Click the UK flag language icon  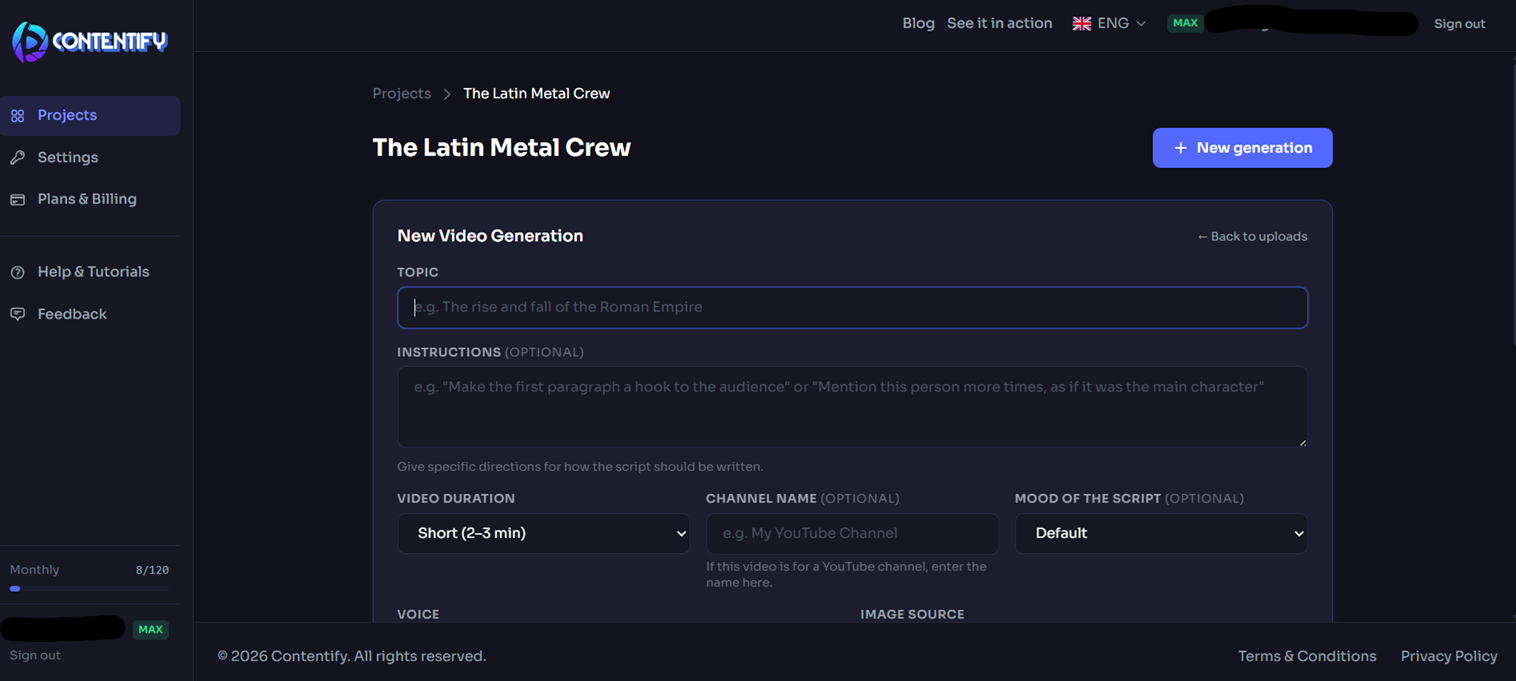click(1081, 22)
